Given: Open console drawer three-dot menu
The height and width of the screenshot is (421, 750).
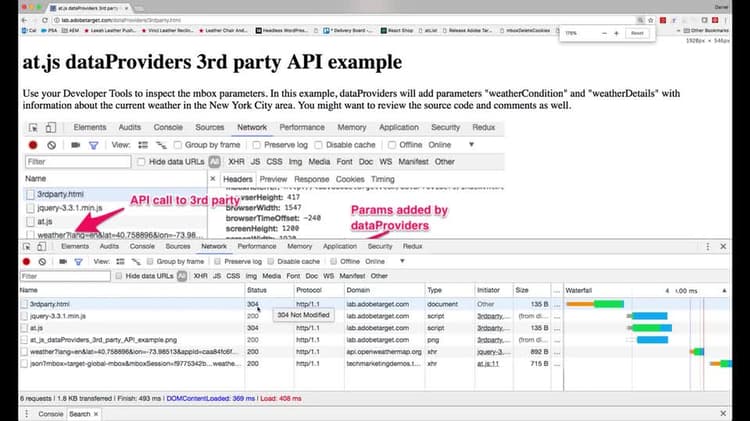Looking at the screenshot, I should pos(27,414).
